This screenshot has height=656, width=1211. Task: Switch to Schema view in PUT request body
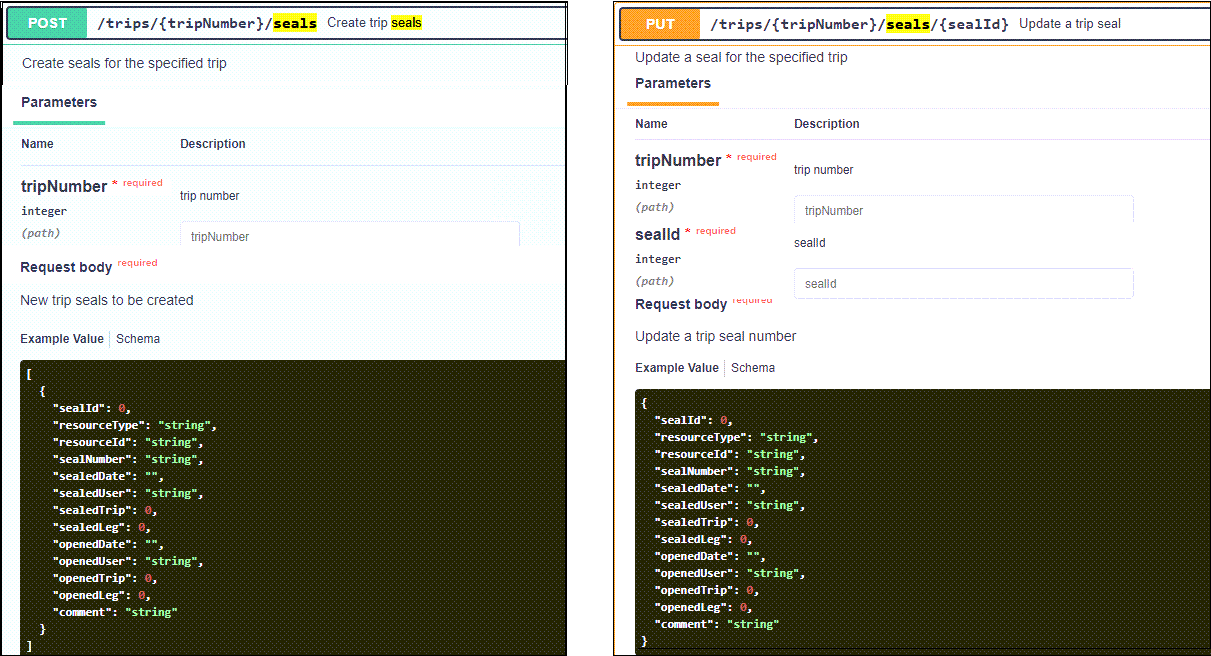click(753, 368)
